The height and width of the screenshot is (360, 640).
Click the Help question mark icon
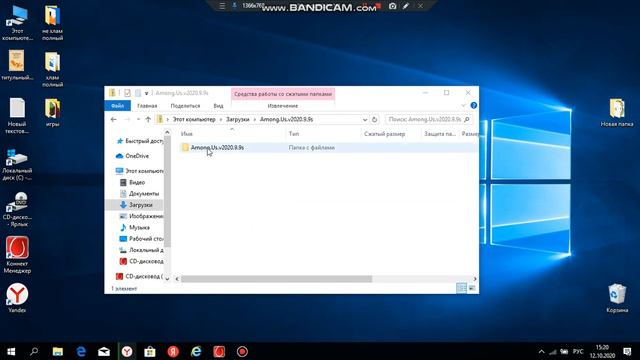coord(473,105)
